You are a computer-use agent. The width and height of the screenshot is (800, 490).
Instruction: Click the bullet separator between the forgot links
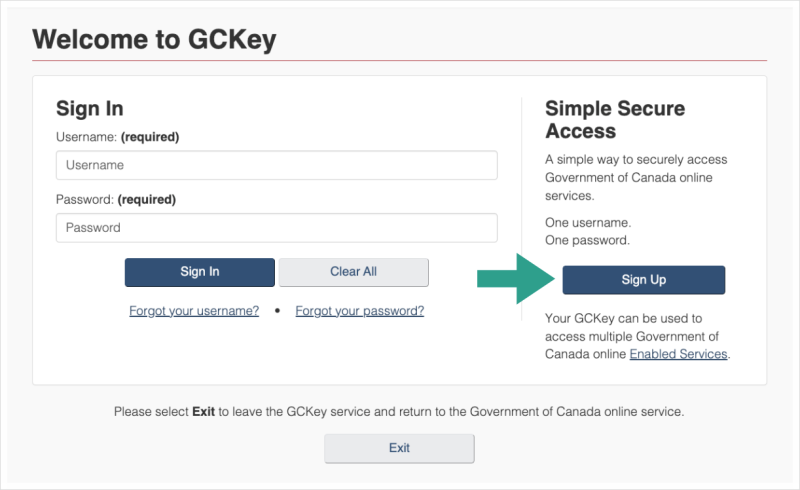tap(277, 311)
